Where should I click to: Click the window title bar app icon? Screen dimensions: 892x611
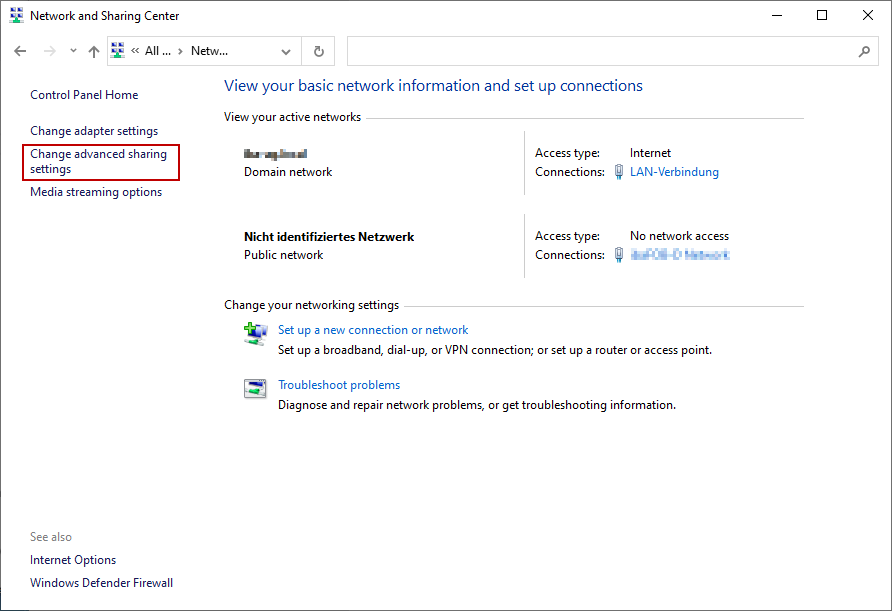[x=16, y=16]
